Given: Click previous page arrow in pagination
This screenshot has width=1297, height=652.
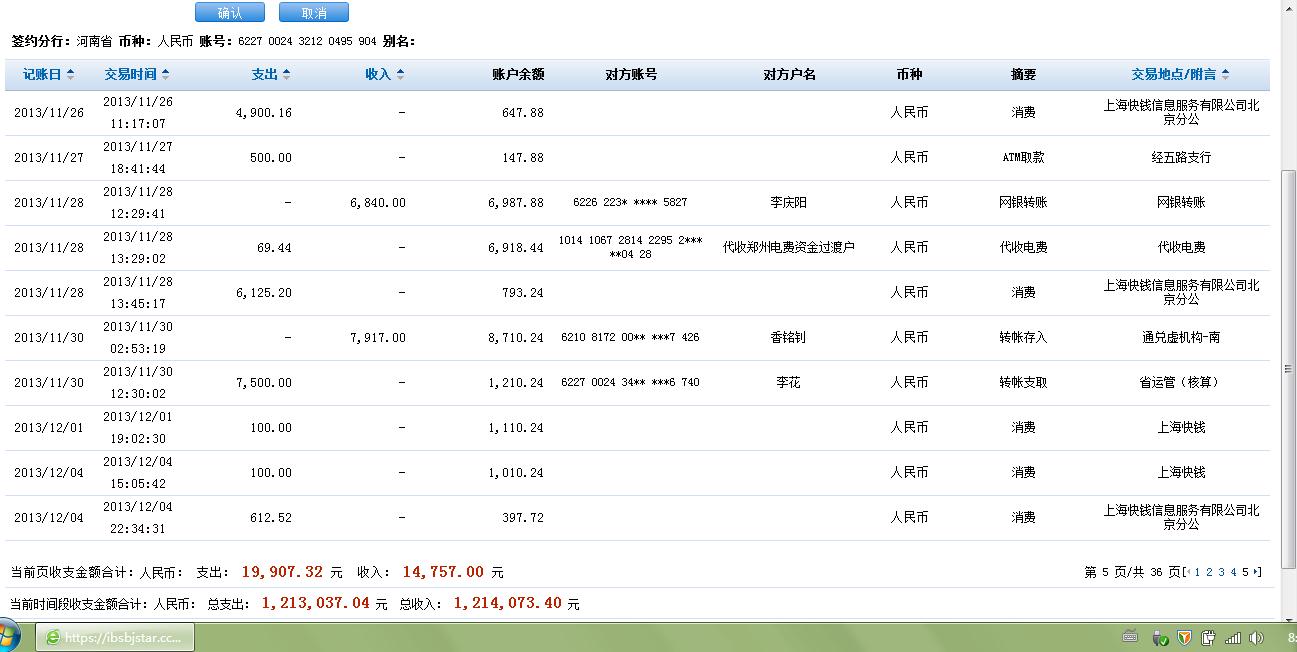Looking at the screenshot, I should [1187, 572].
